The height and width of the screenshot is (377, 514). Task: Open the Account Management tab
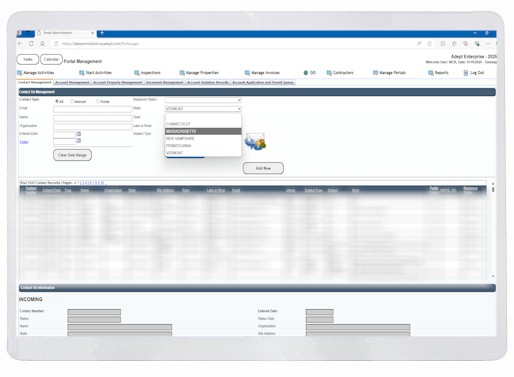tap(72, 82)
